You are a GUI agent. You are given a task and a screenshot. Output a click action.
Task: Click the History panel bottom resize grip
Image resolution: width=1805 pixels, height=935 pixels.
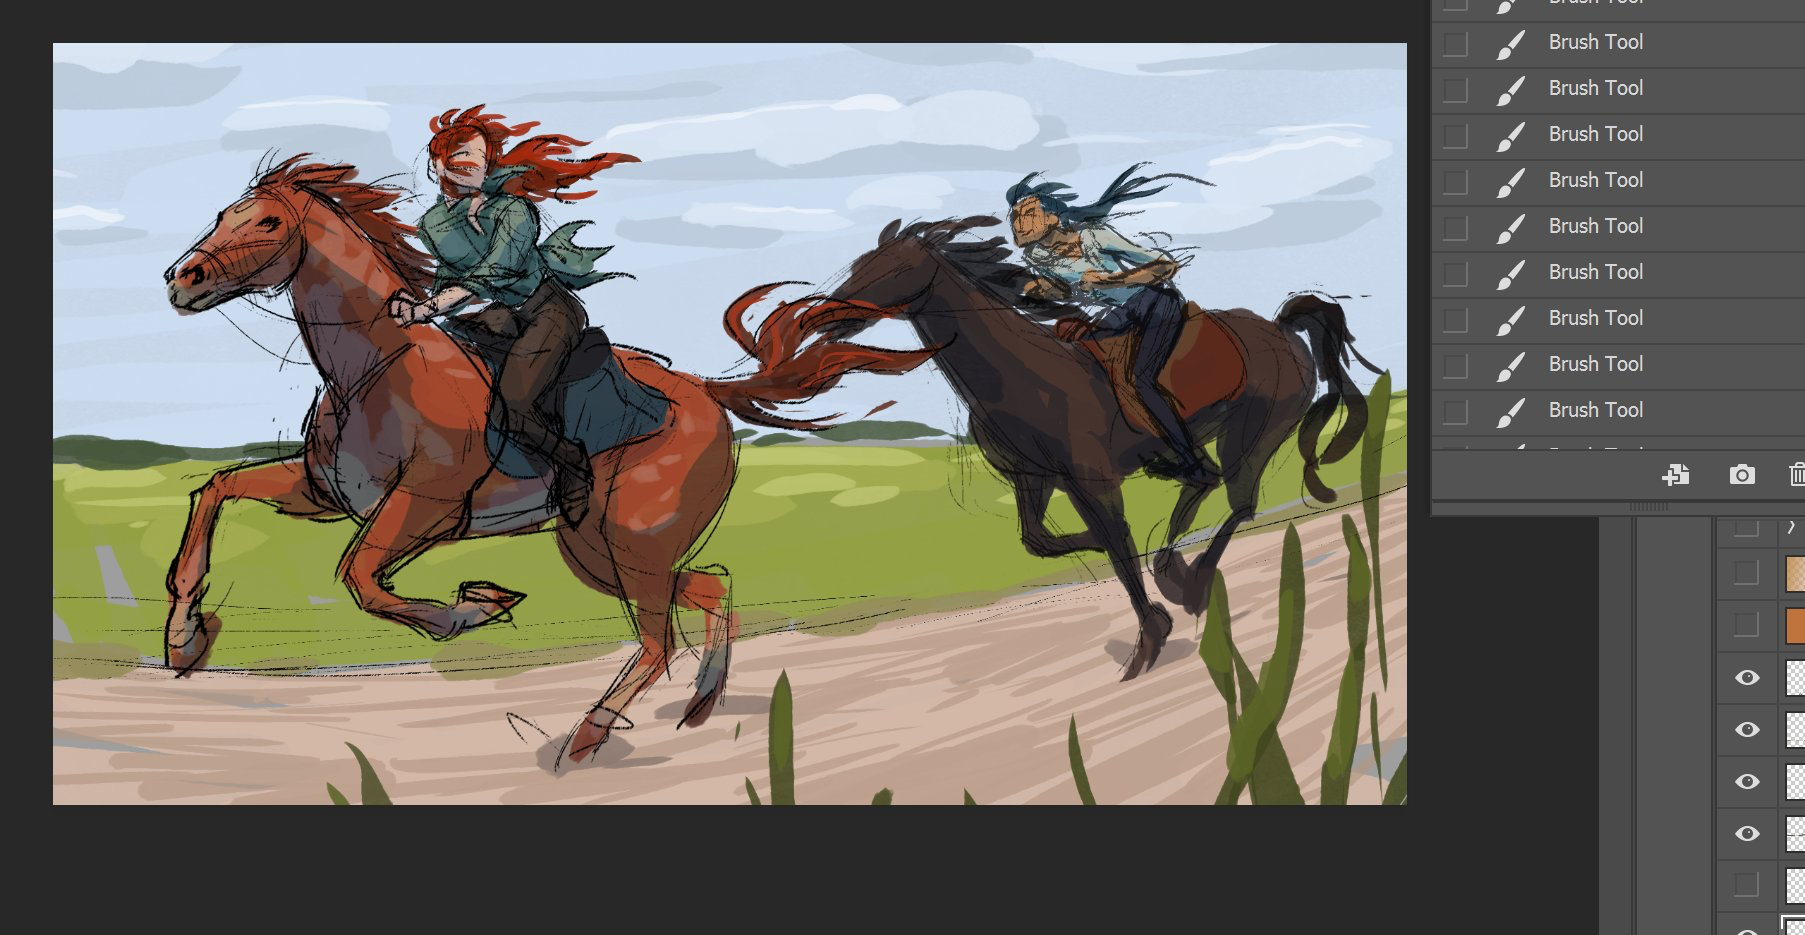click(1648, 507)
